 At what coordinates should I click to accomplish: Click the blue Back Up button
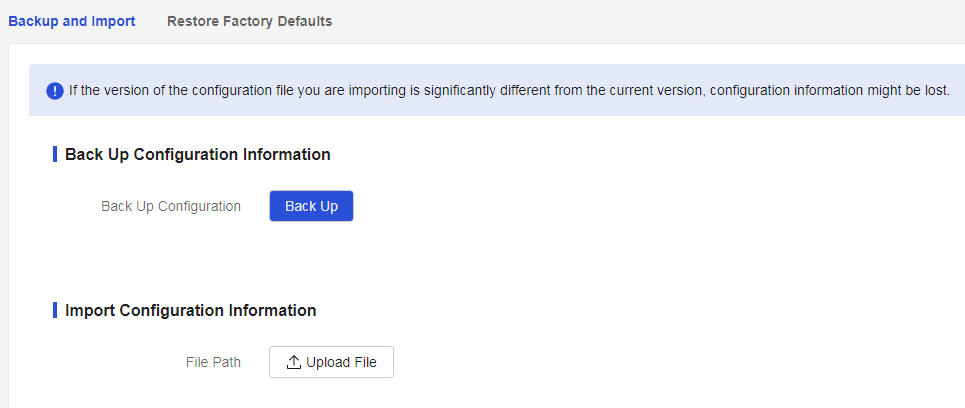(311, 206)
